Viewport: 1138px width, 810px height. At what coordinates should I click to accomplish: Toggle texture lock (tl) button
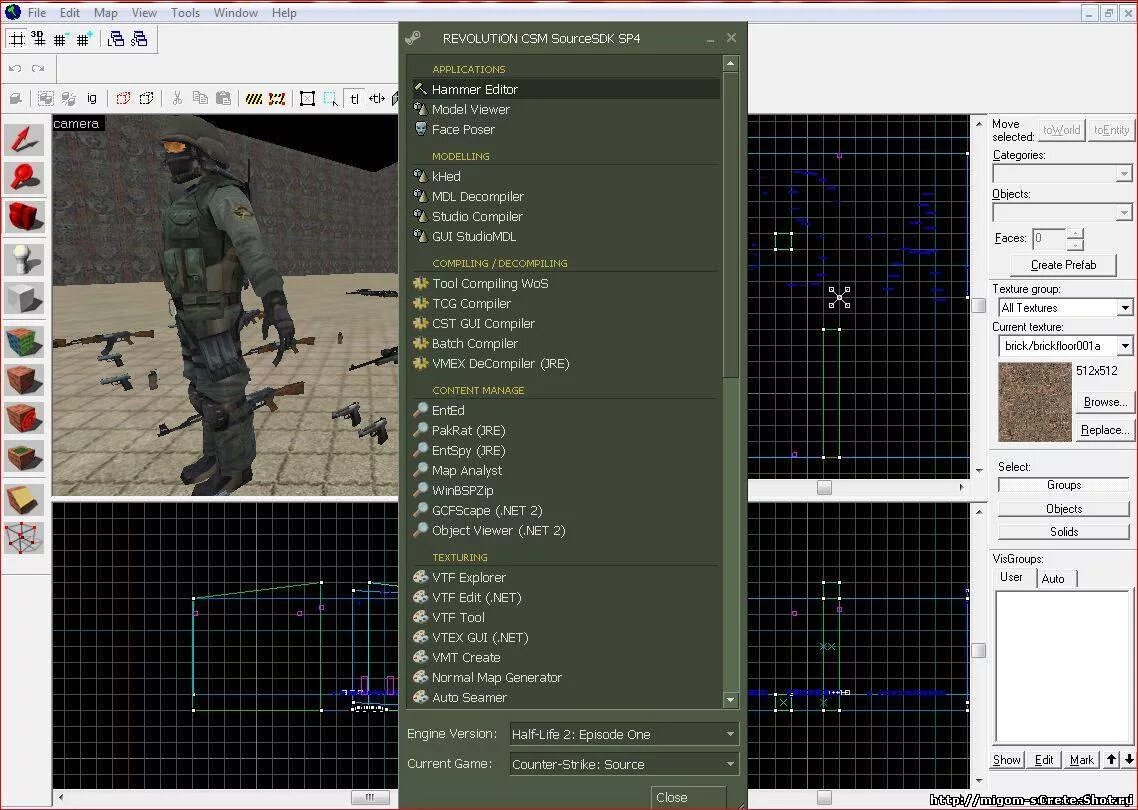[x=354, y=98]
